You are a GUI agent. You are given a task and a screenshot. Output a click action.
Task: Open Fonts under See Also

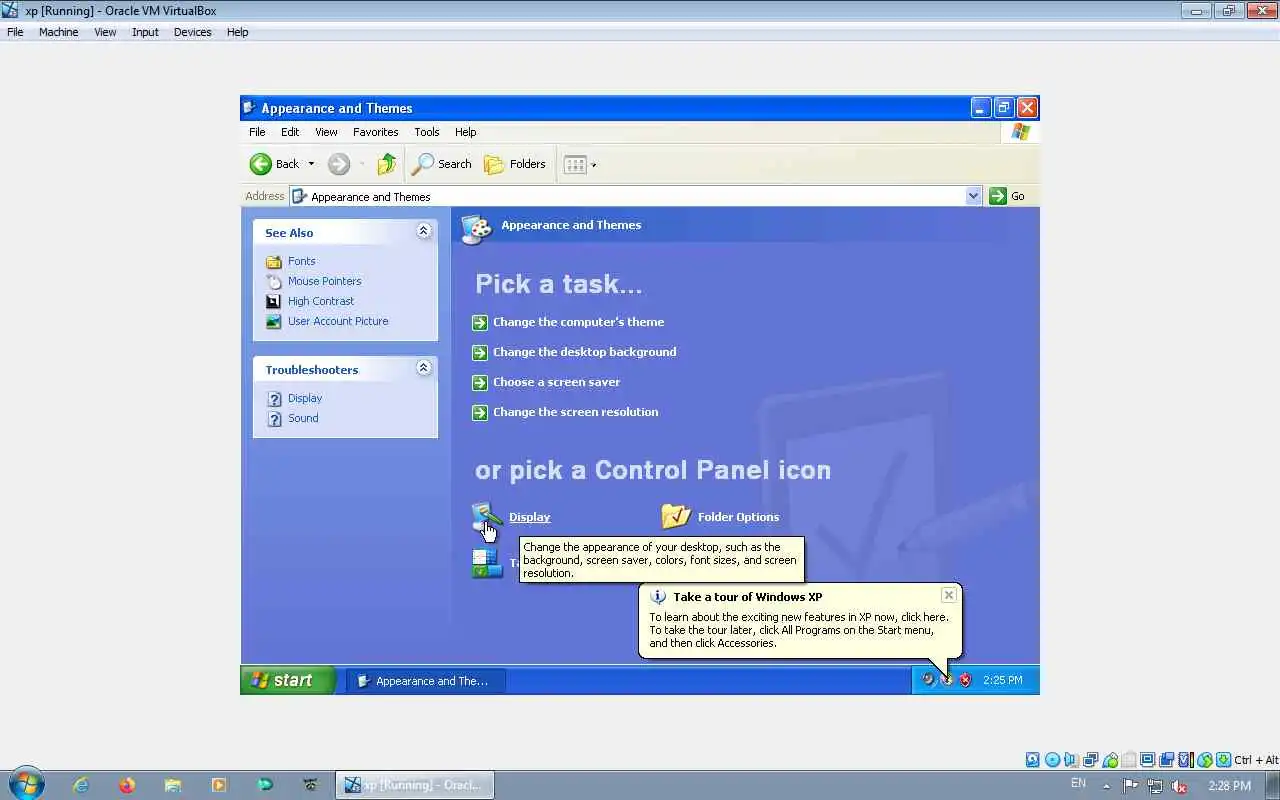point(301,261)
